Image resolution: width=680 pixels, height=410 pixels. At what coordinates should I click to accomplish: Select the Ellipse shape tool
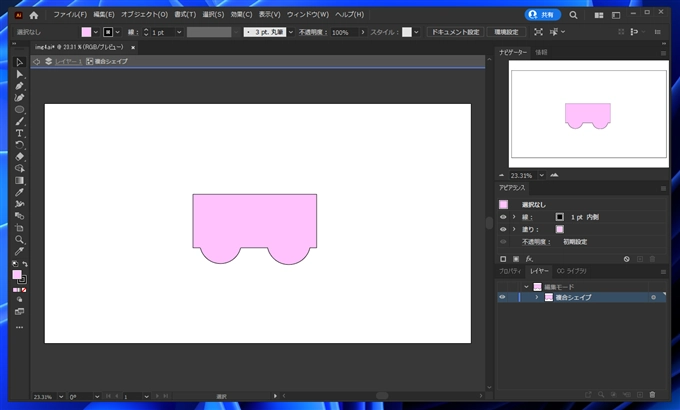click(19, 109)
